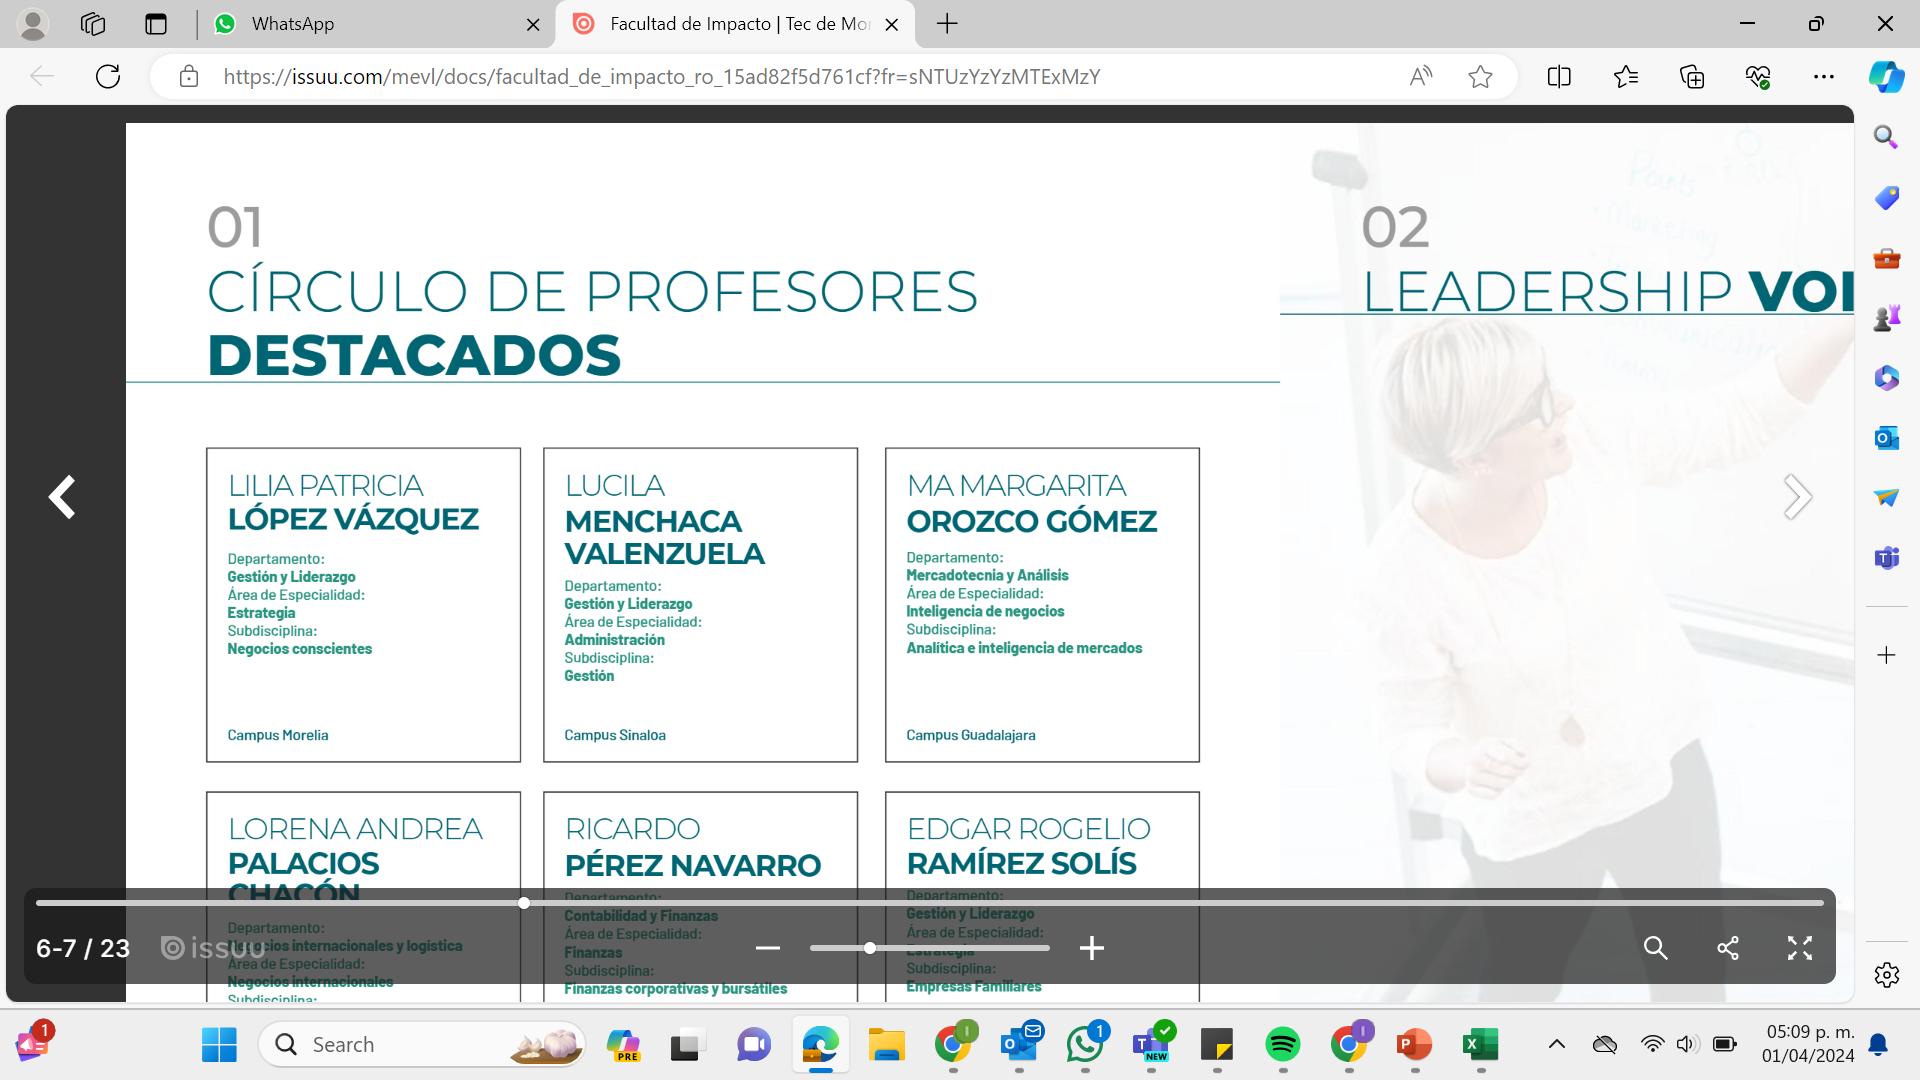This screenshot has width=1920, height=1080.
Task: Open Lucila Menchaca Valenzuela card
Action: (x=700, y=605)
